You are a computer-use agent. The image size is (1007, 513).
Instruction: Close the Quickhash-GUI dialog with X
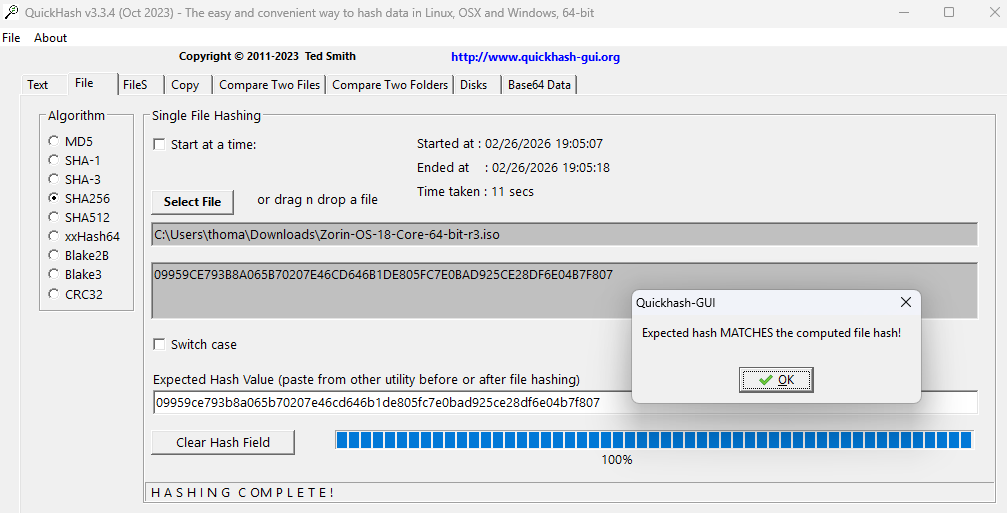pos(905,302)
